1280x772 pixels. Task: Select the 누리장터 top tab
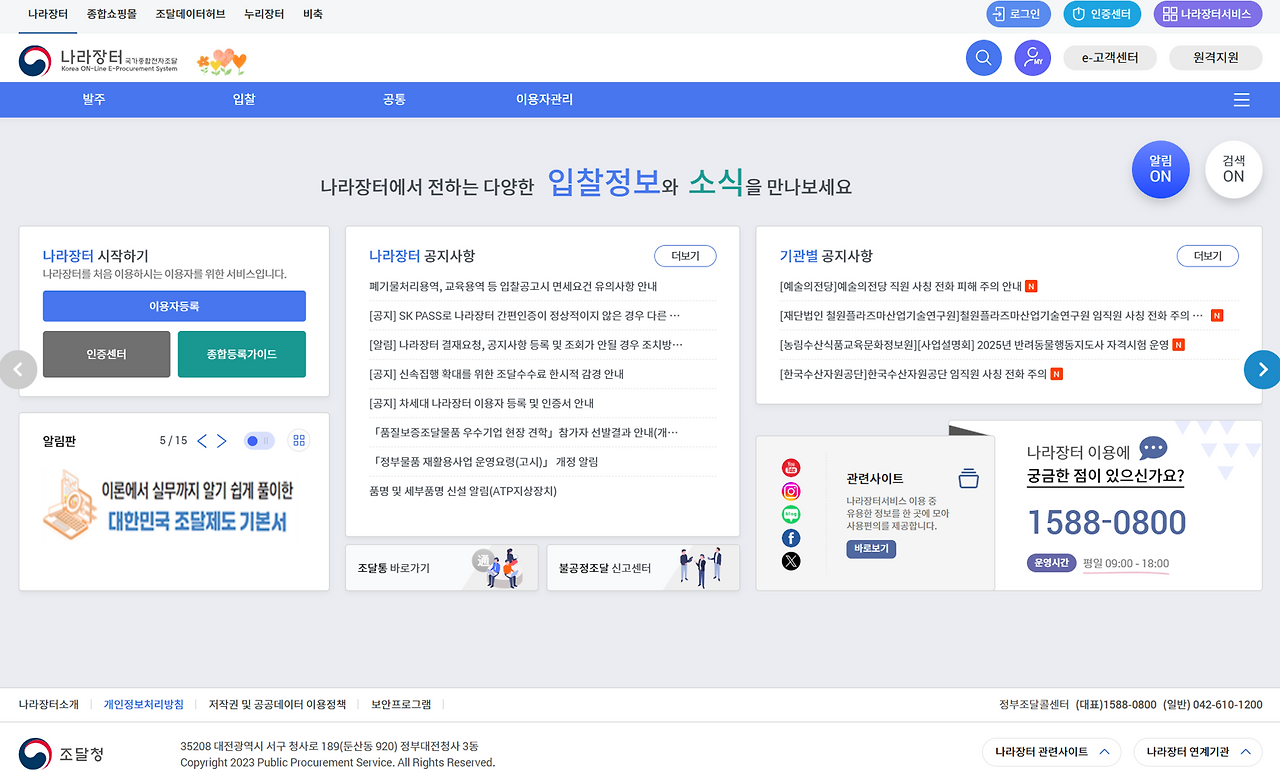(264, 15)
